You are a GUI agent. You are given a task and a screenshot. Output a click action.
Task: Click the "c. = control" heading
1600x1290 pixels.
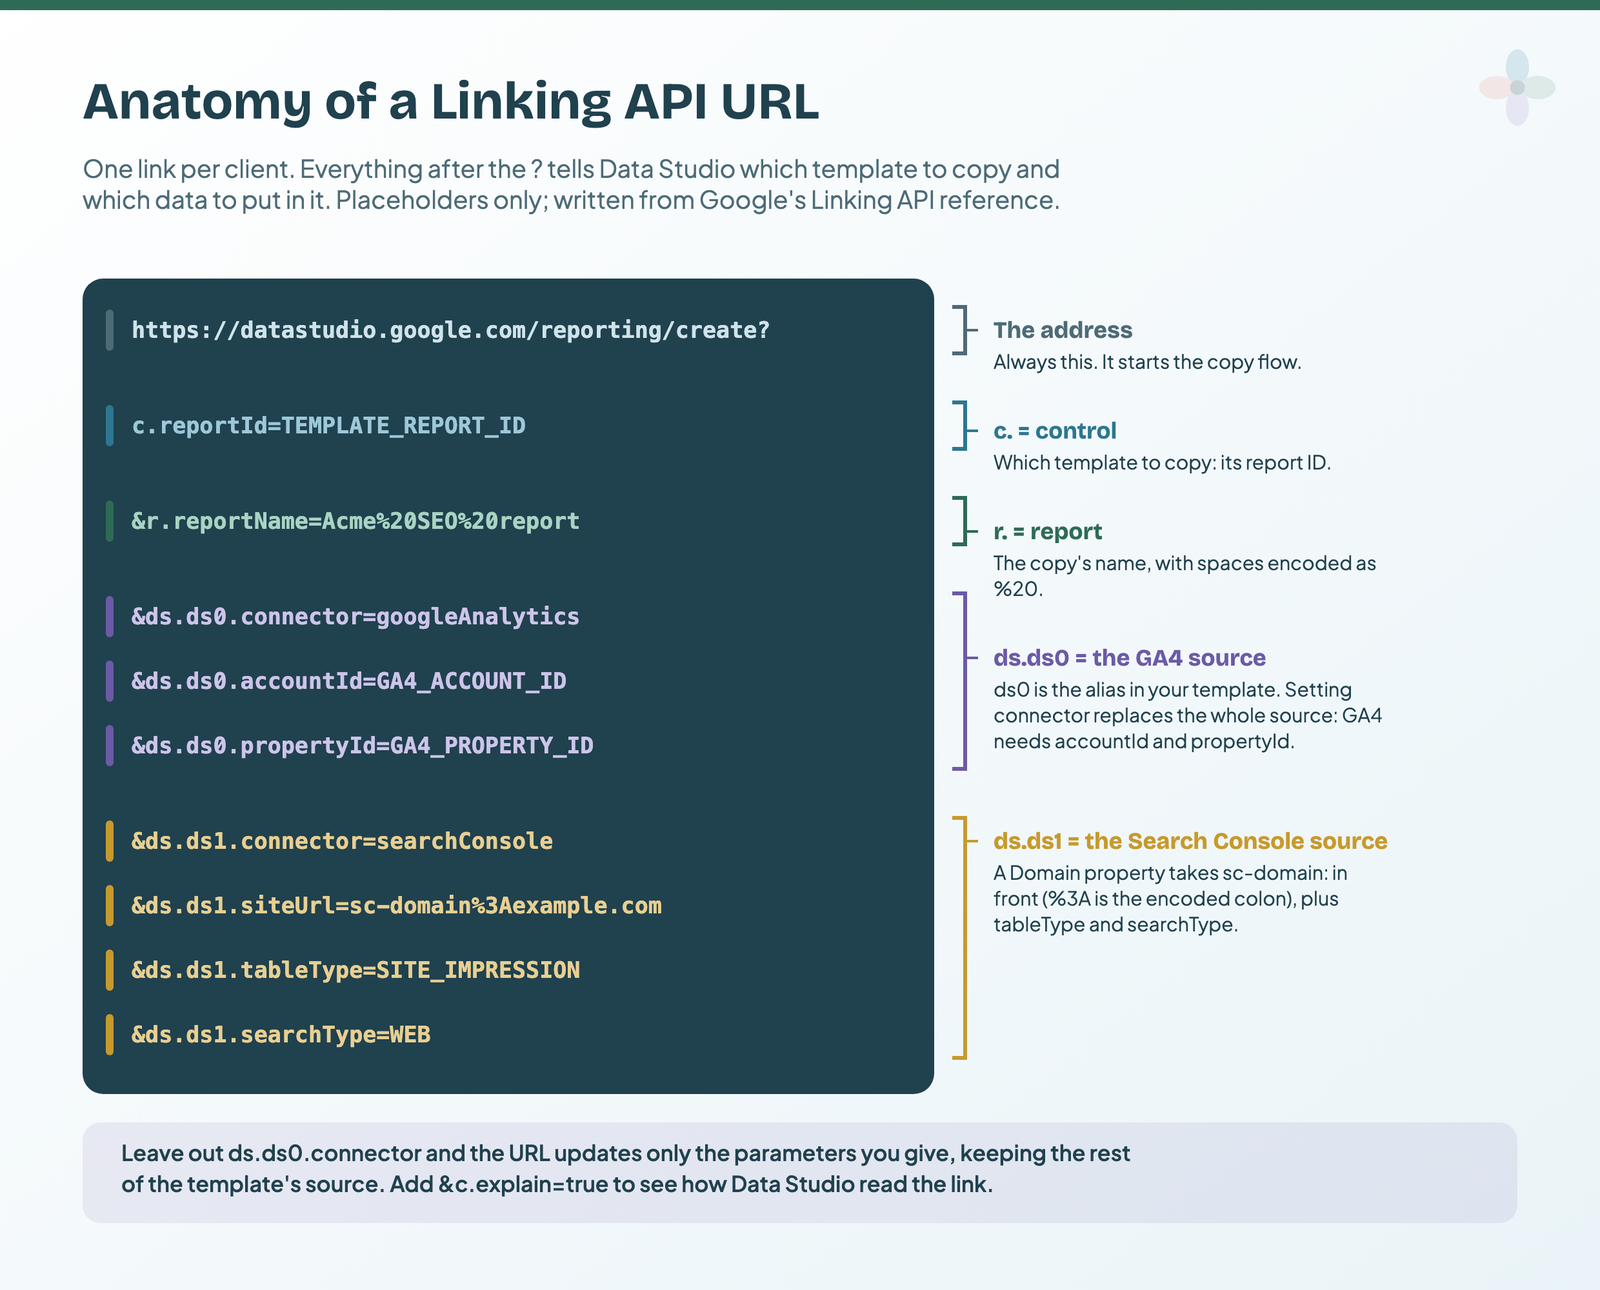[x=1055, y=431]
